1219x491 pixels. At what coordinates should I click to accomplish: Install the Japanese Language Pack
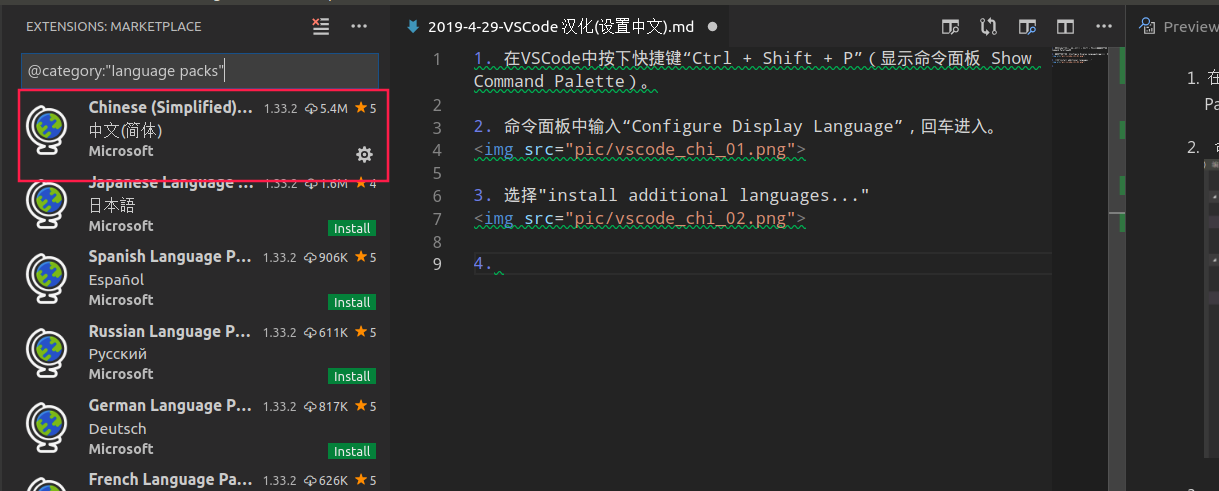click(x=352, y=228)
